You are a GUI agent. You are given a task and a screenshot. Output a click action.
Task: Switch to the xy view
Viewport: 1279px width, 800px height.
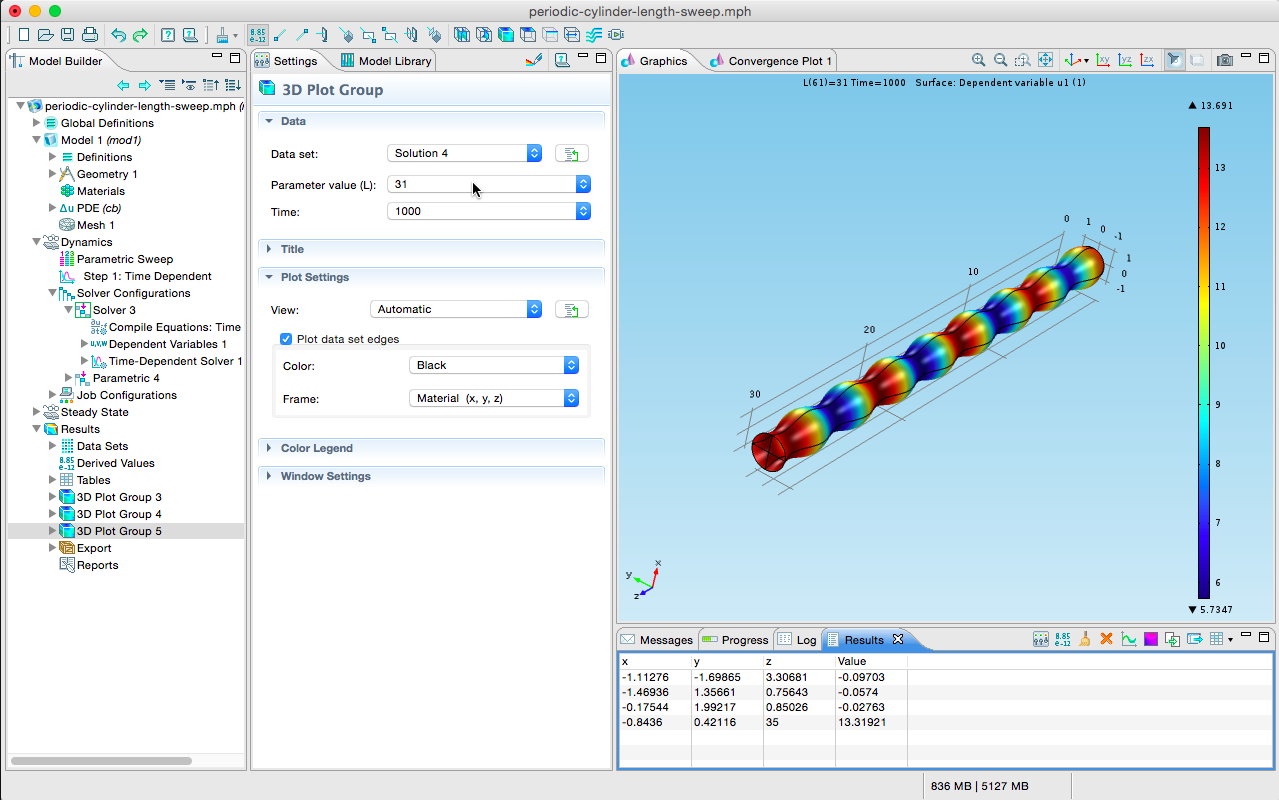coord(1104,60)
